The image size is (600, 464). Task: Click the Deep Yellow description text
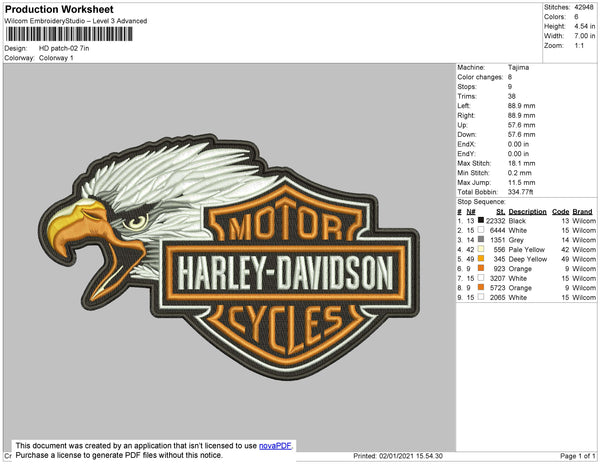528,259
